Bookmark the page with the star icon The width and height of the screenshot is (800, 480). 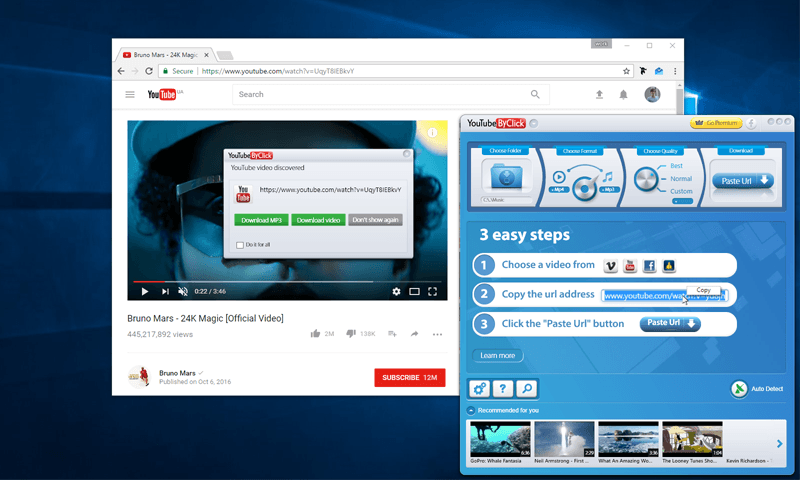626,71
